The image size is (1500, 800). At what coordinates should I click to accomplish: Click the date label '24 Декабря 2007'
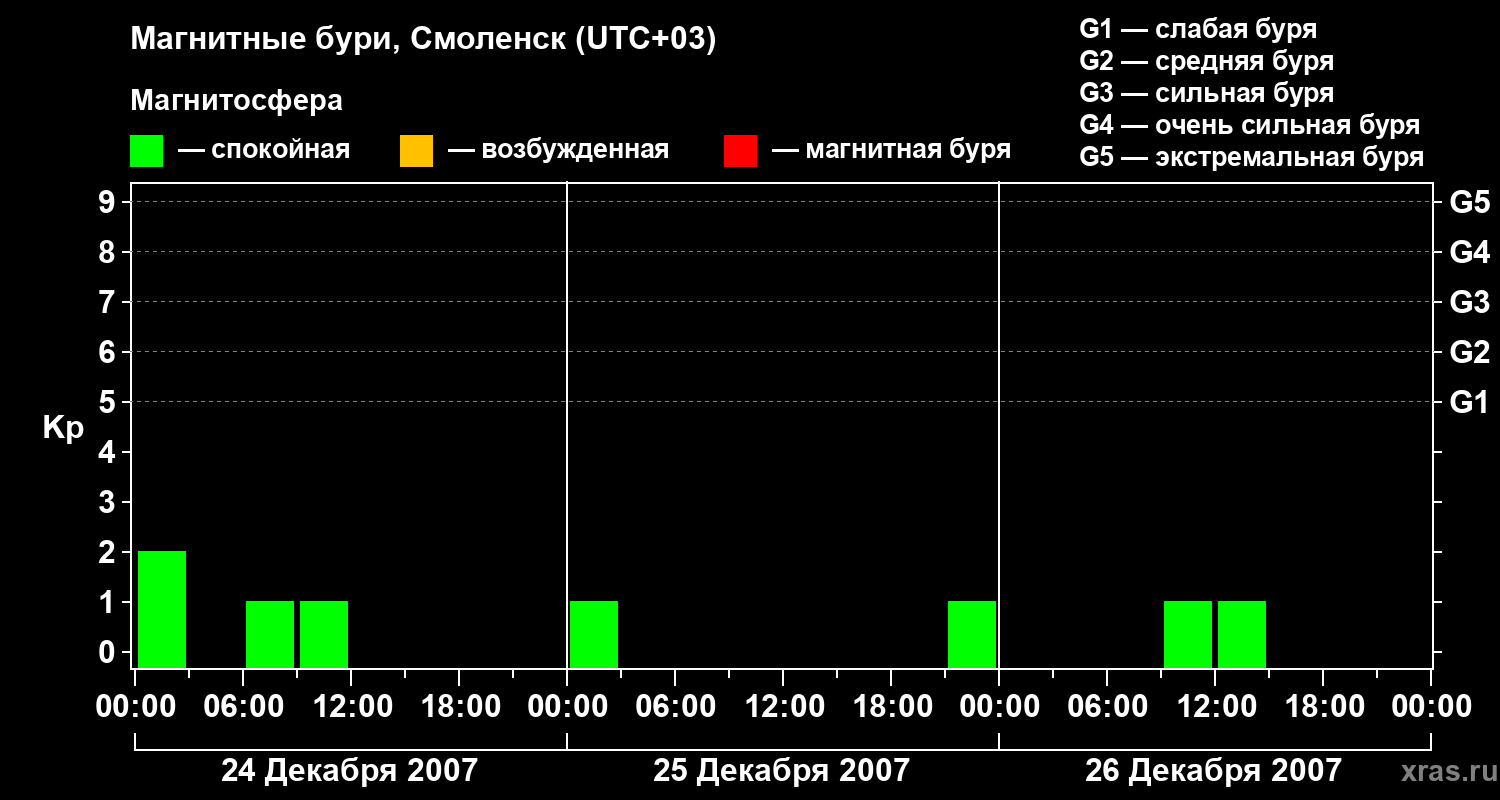(x=350, y=771)
